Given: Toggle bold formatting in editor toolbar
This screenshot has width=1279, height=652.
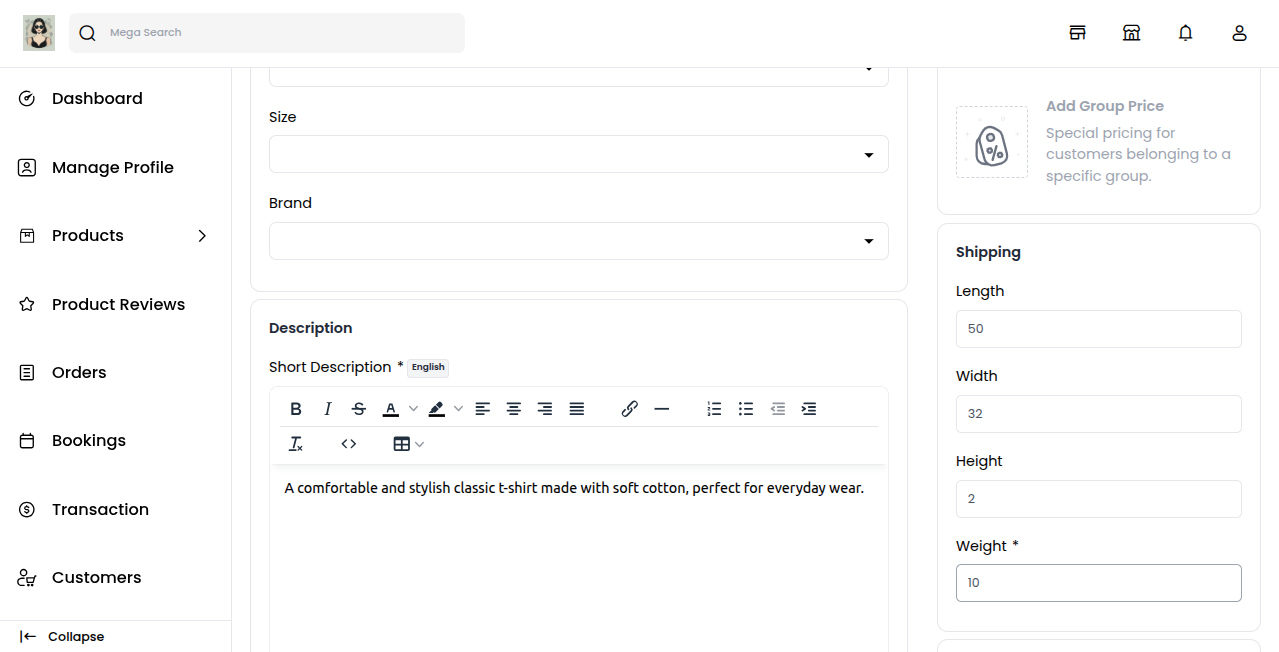Looking at the screenshot, I should click(x=296, y=409).
